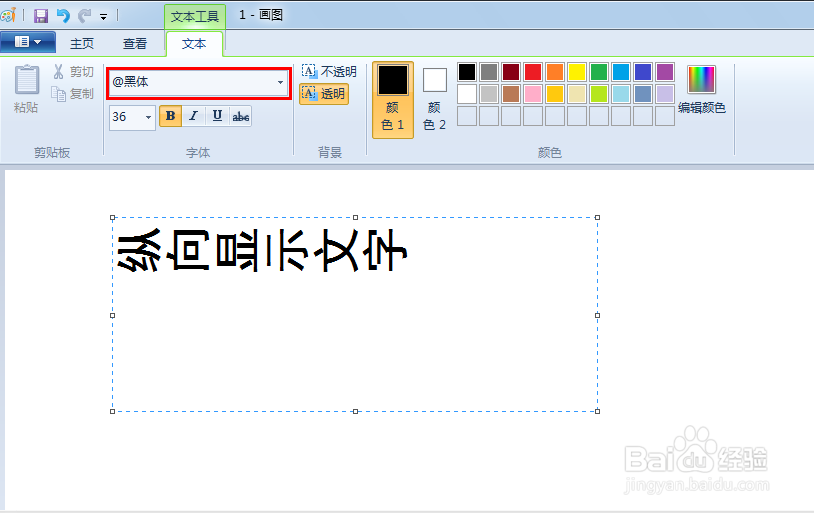Click the right-middle handle of the text box
Image resolution: width=814 pixels, height=513 pixels.
point(598,315)
